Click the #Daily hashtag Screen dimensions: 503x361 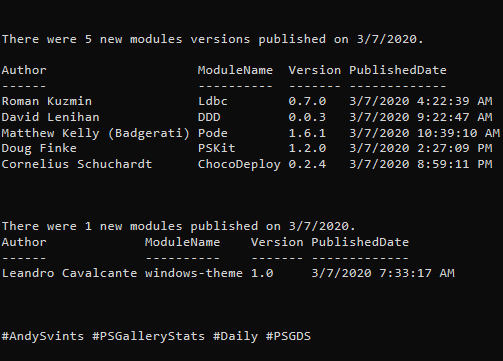(235, 336)
